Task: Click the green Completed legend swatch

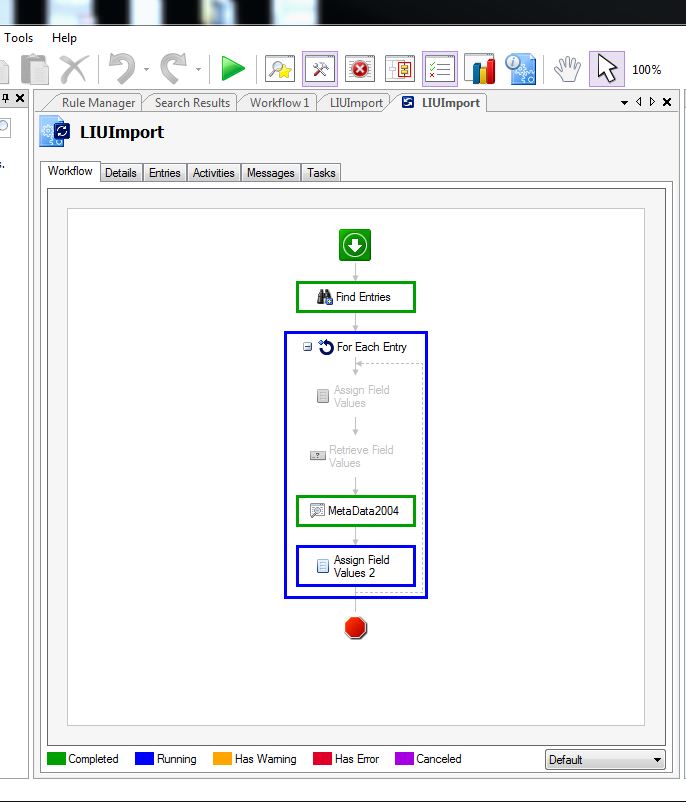Action: pos(56,759)
